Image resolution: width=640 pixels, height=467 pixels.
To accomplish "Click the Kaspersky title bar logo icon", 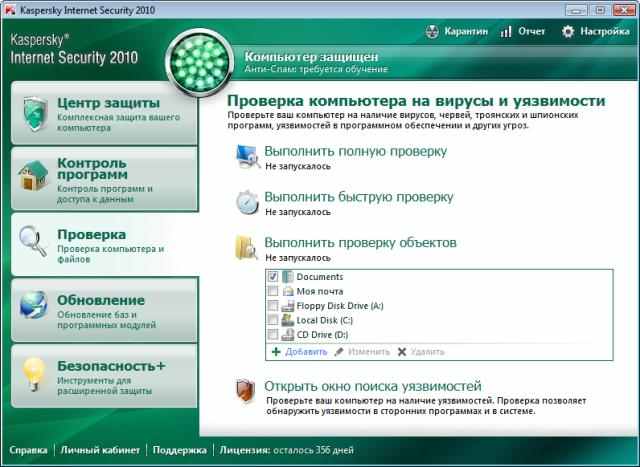I will click(x=10, y=10).
